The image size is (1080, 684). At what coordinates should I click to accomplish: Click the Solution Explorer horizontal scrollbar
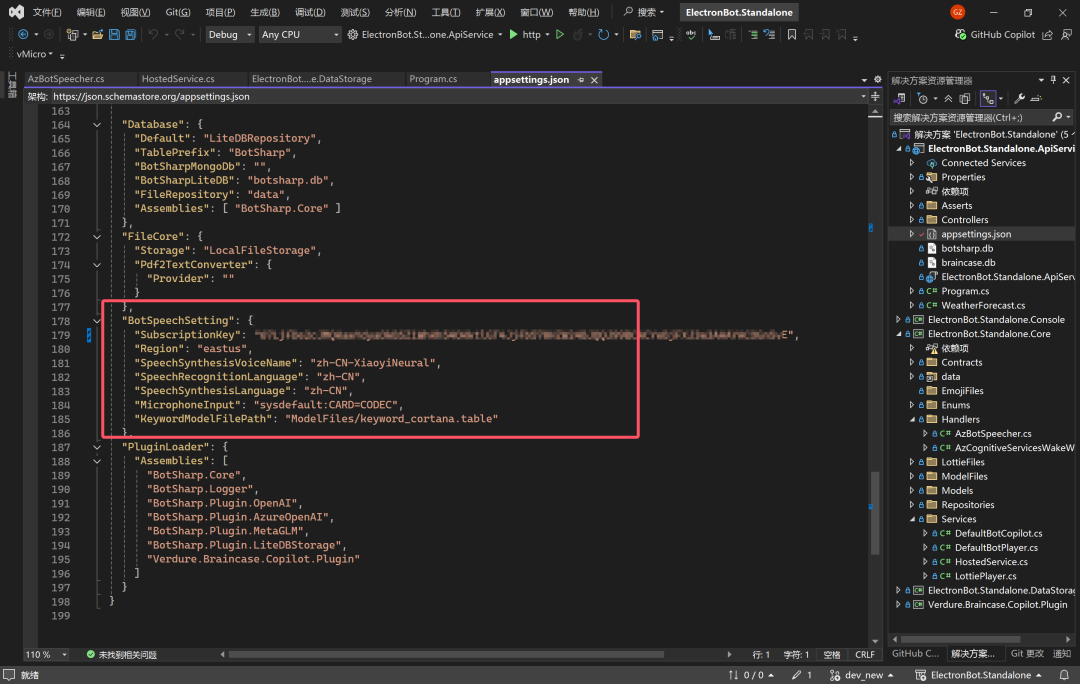960,639
